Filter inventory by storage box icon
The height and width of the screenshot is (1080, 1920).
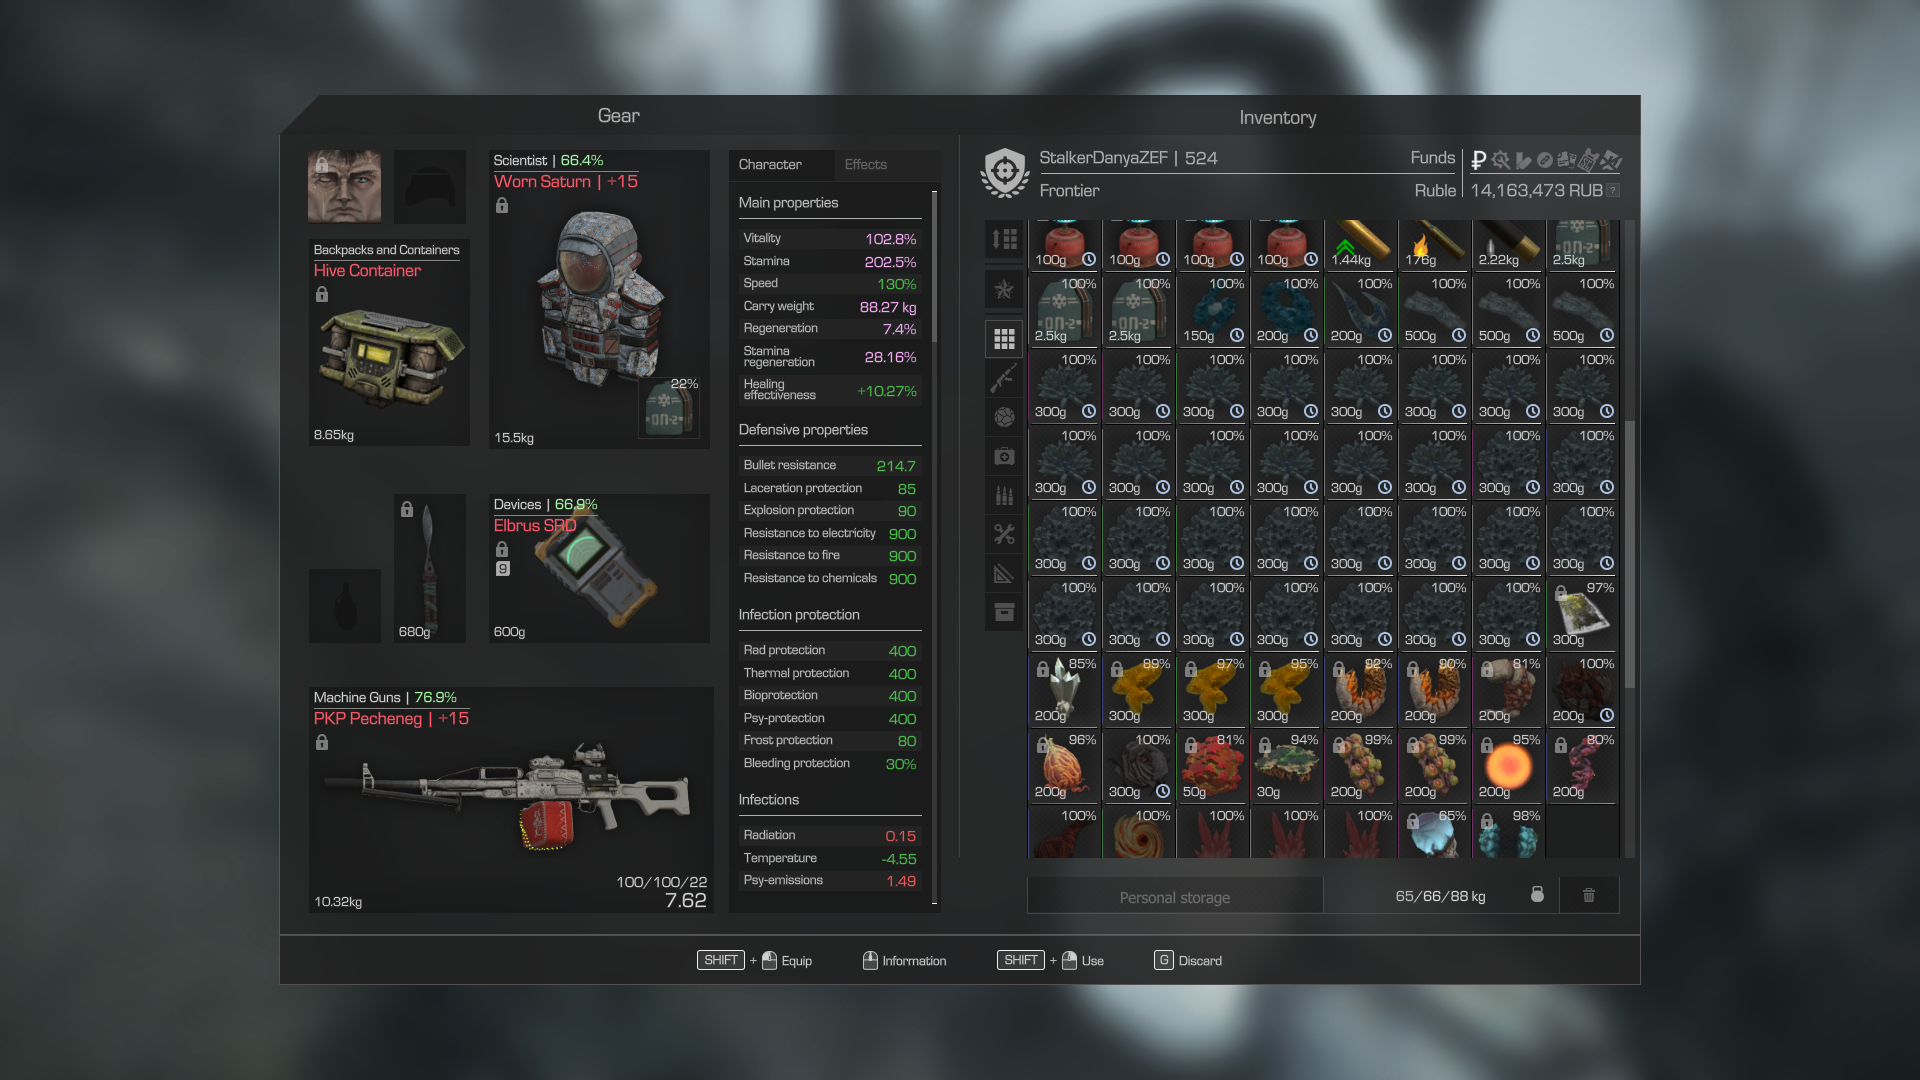1004,612
